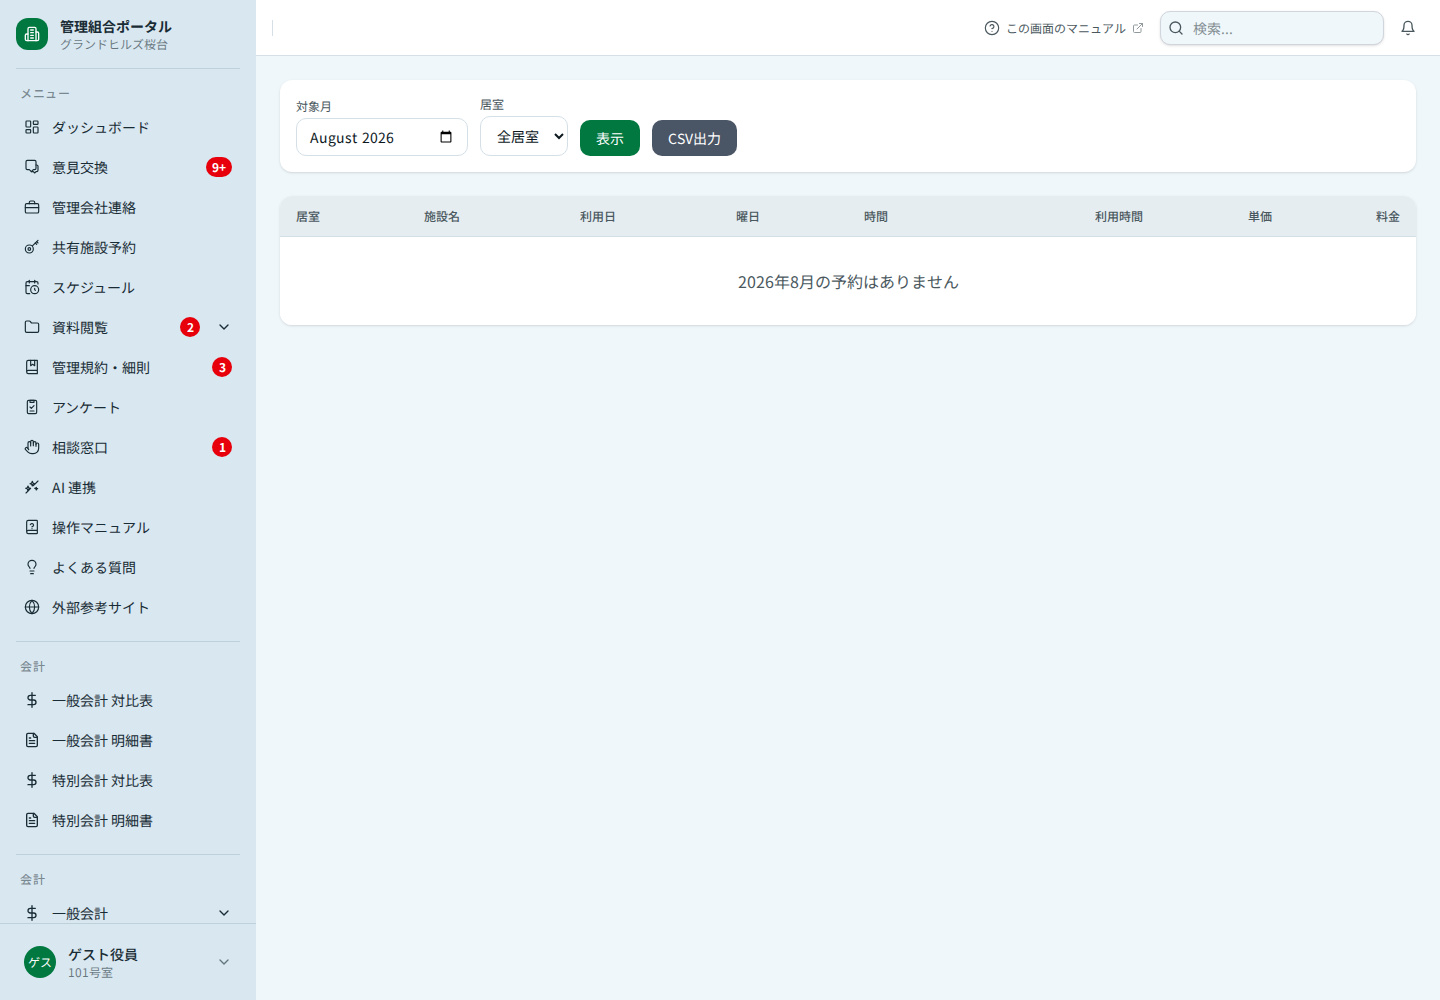This screenshot has height=1000, width=1440.
Task: Click the question mark help icon
Action: (x=992, y=28)
